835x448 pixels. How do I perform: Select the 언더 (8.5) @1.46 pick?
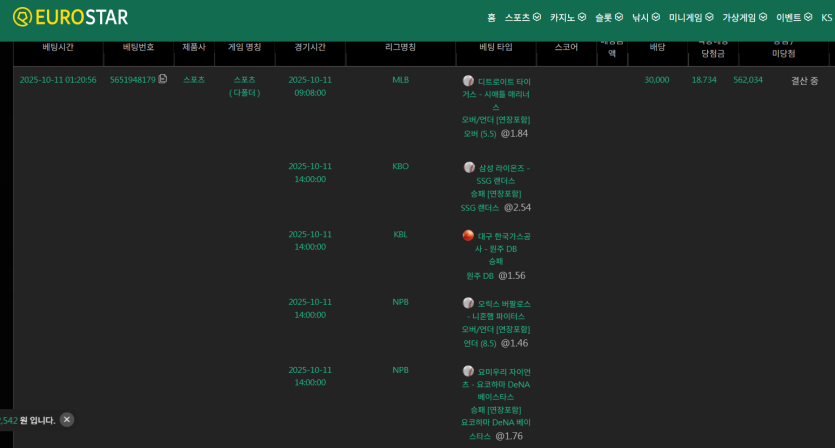coord(496,344)
